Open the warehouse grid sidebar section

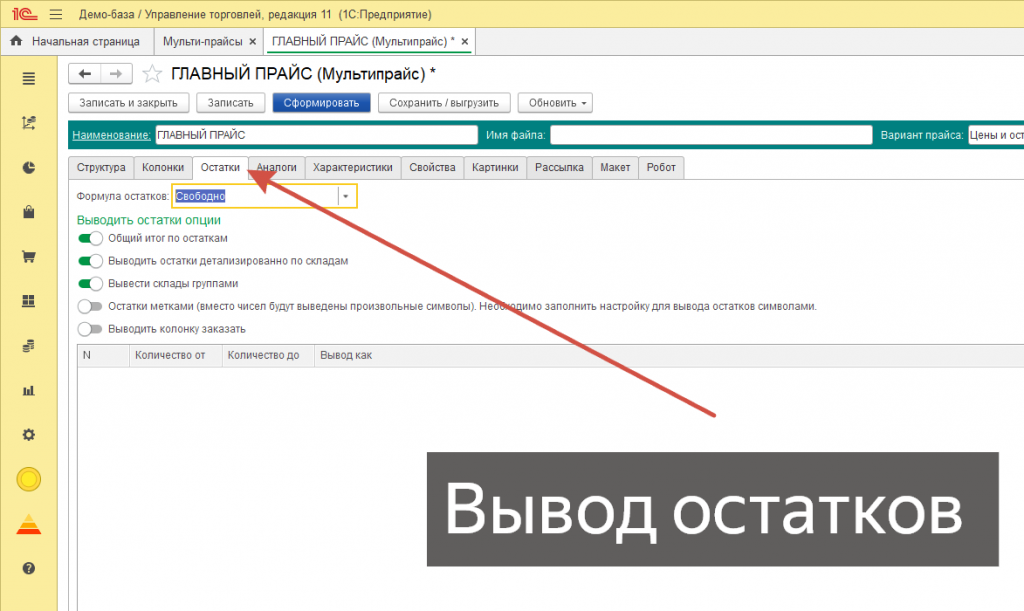click(x=29, y=301)
